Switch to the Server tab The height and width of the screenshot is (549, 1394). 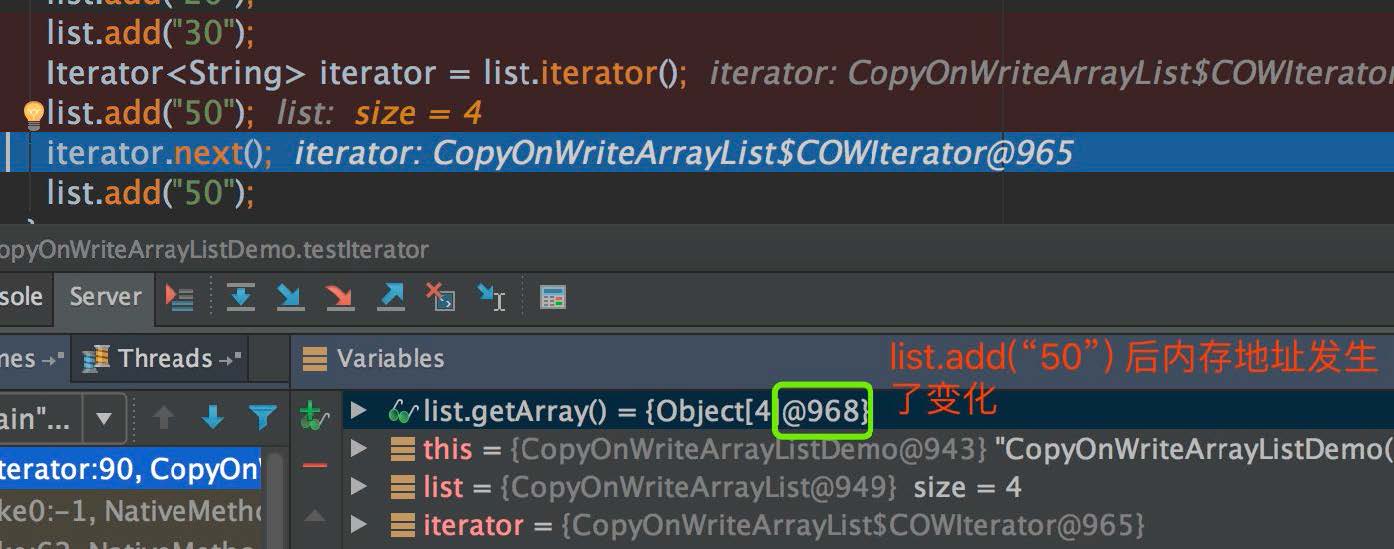point(105,297)
